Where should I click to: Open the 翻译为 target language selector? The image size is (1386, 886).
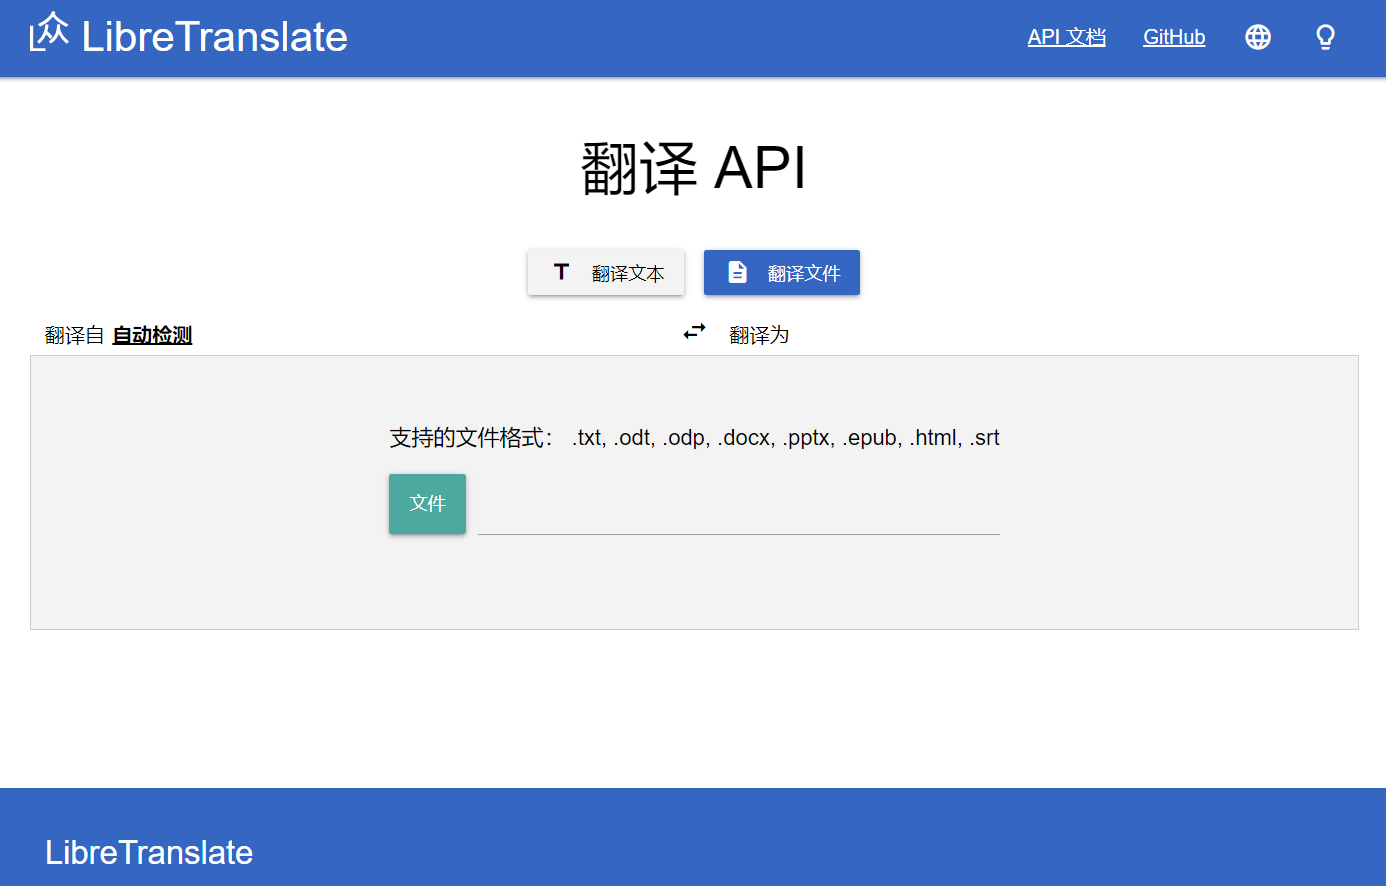pos(759,335)
